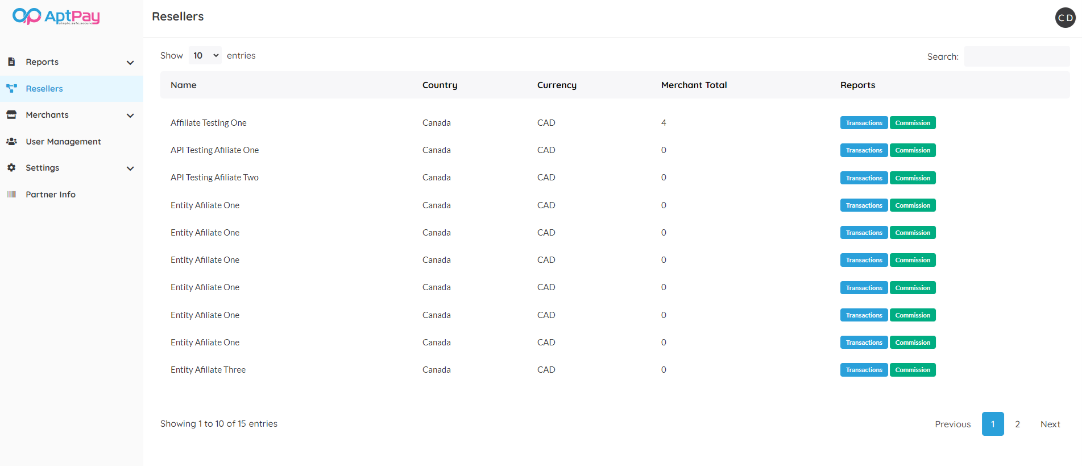Open the Partner Info menu item

tap(50, 195)
